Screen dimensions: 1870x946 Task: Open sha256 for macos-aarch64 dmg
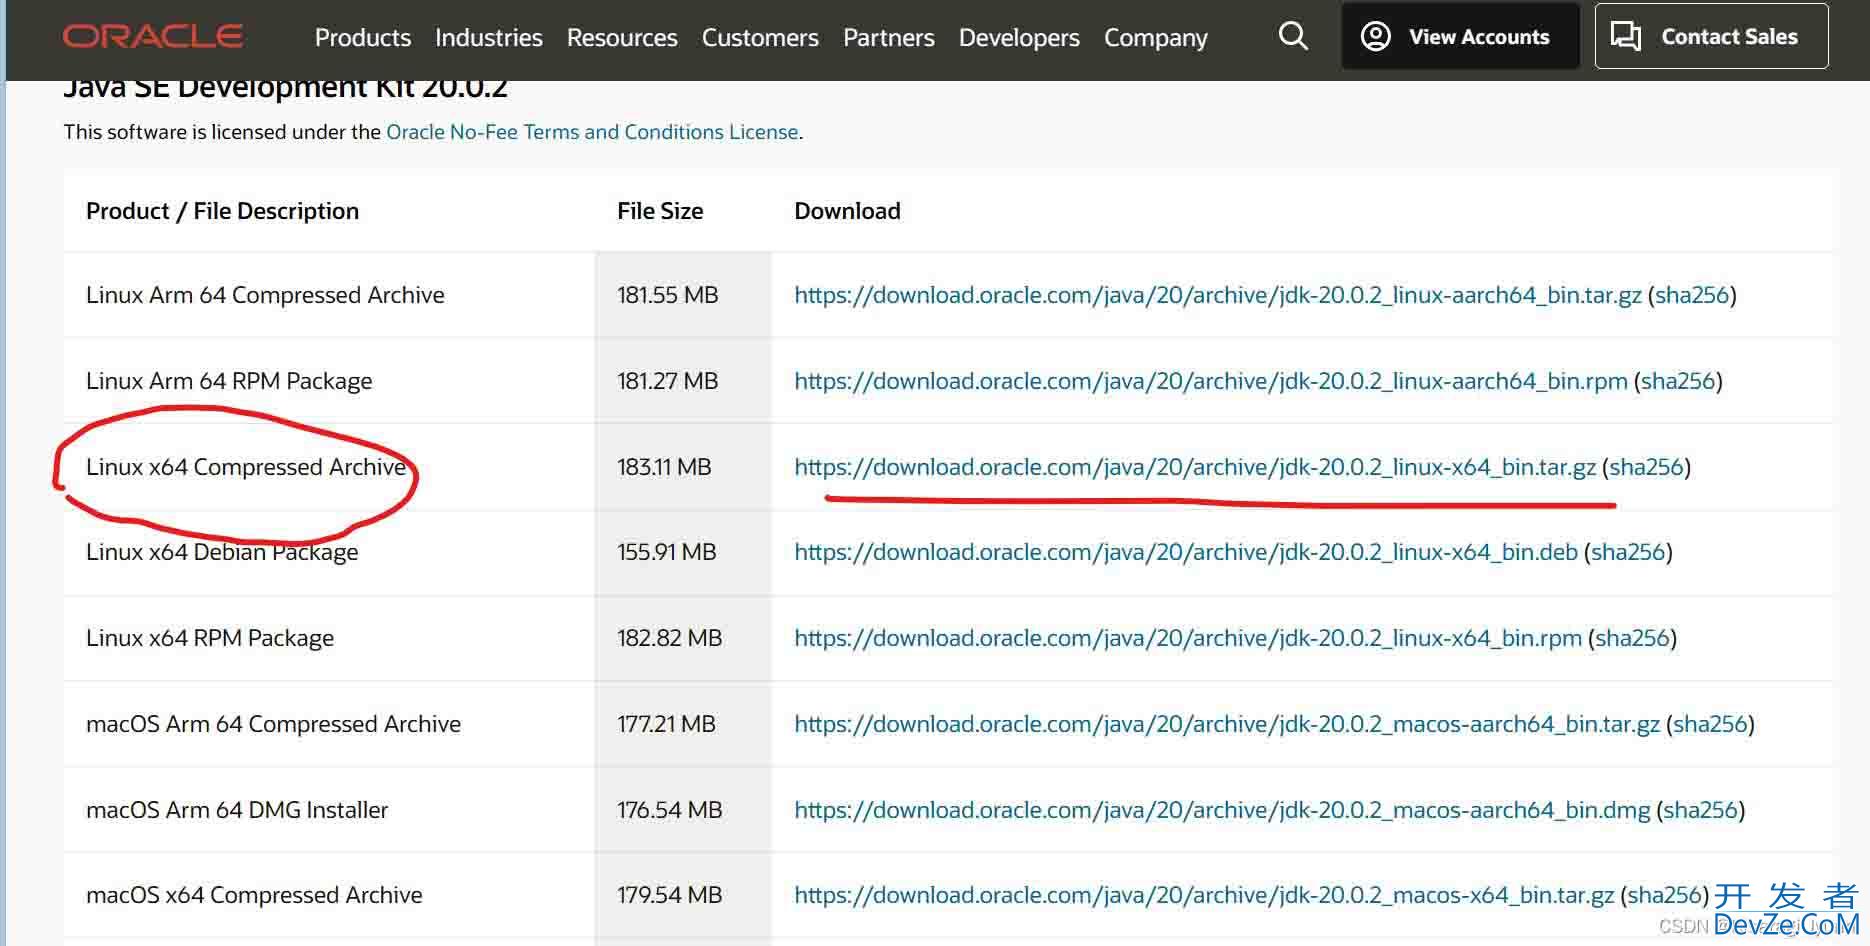1700,810
